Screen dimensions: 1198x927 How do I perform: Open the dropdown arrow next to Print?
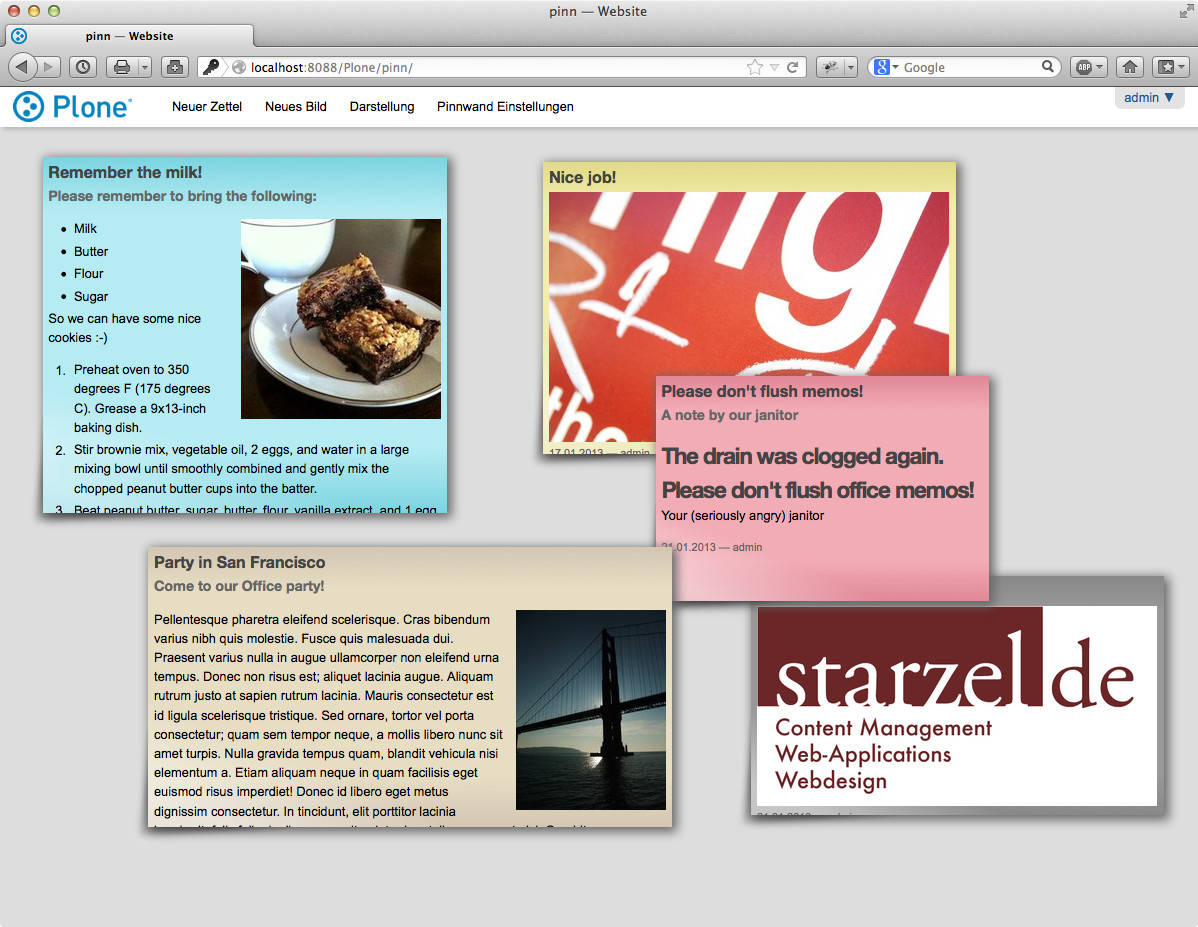144,67
